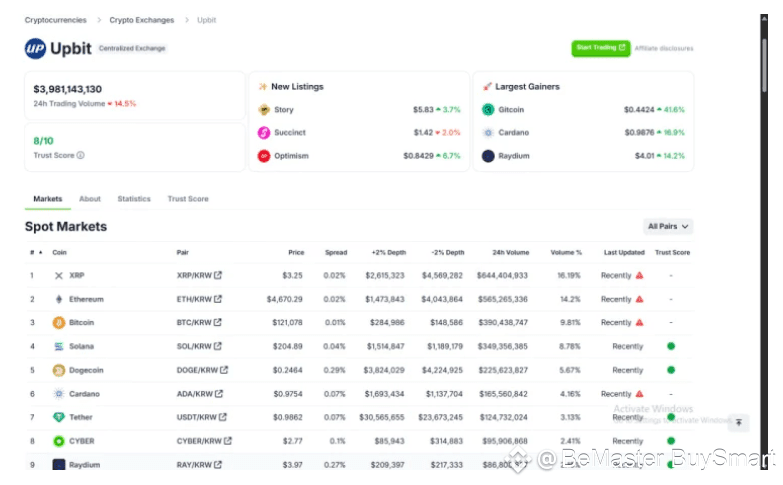Click the Succinct coin icon
This screenshot has height=485, width=783.
pyautogui.click(x=264, y=132)
